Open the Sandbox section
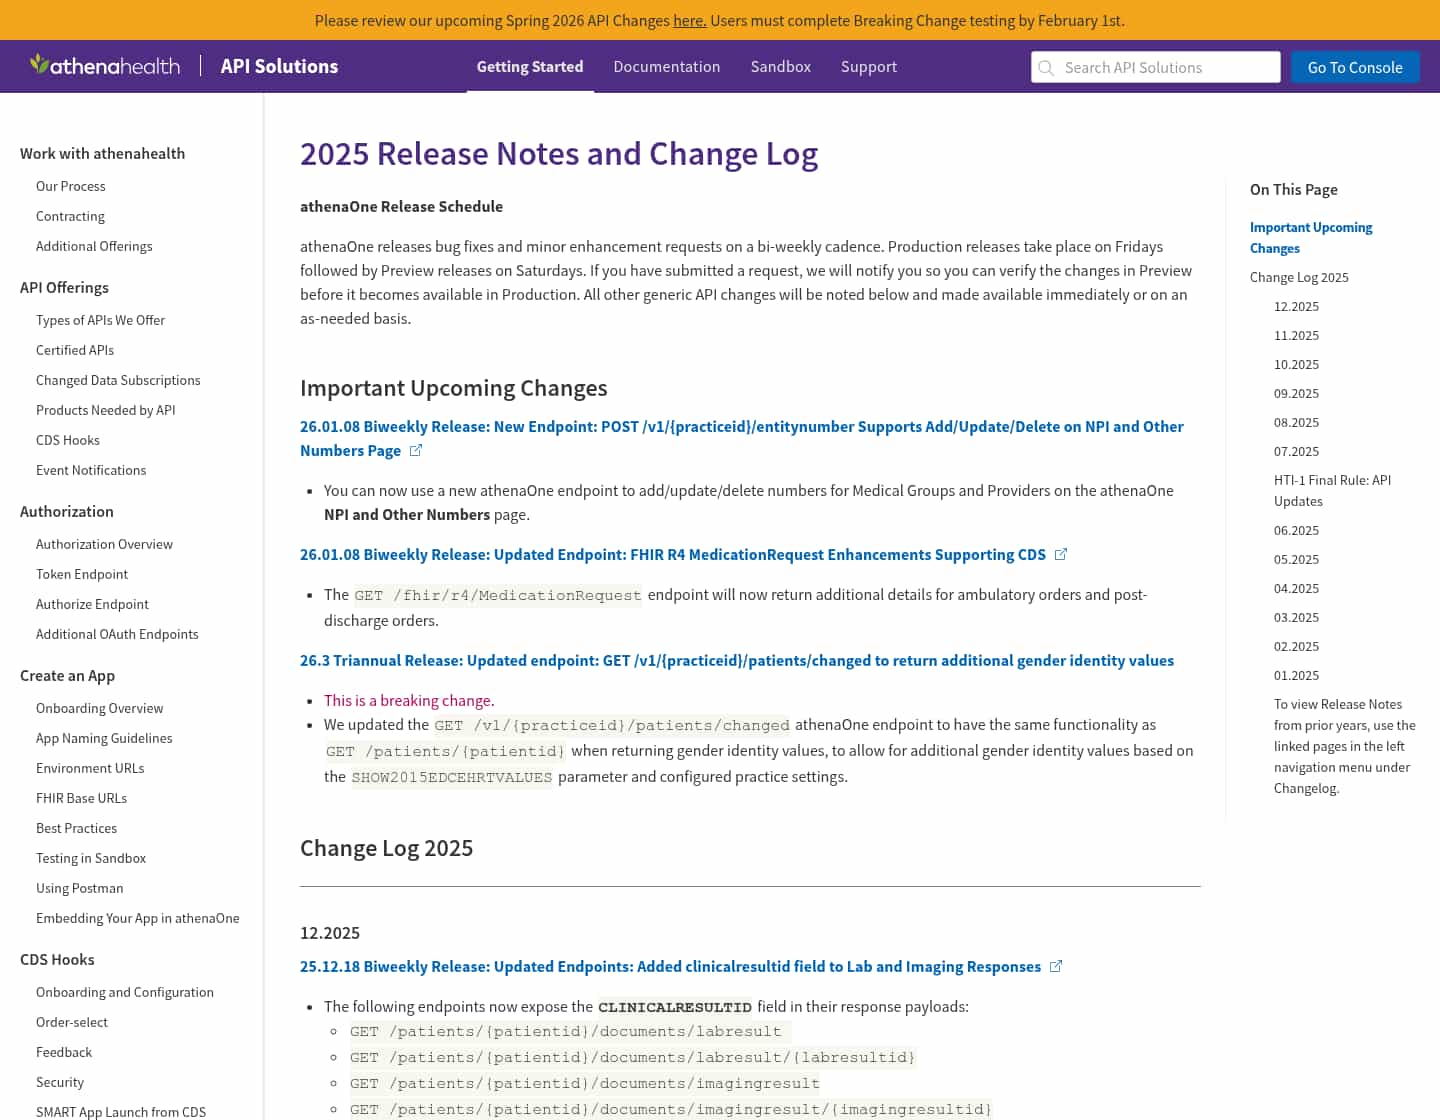 pyautogui.click(x=780, y=66)
